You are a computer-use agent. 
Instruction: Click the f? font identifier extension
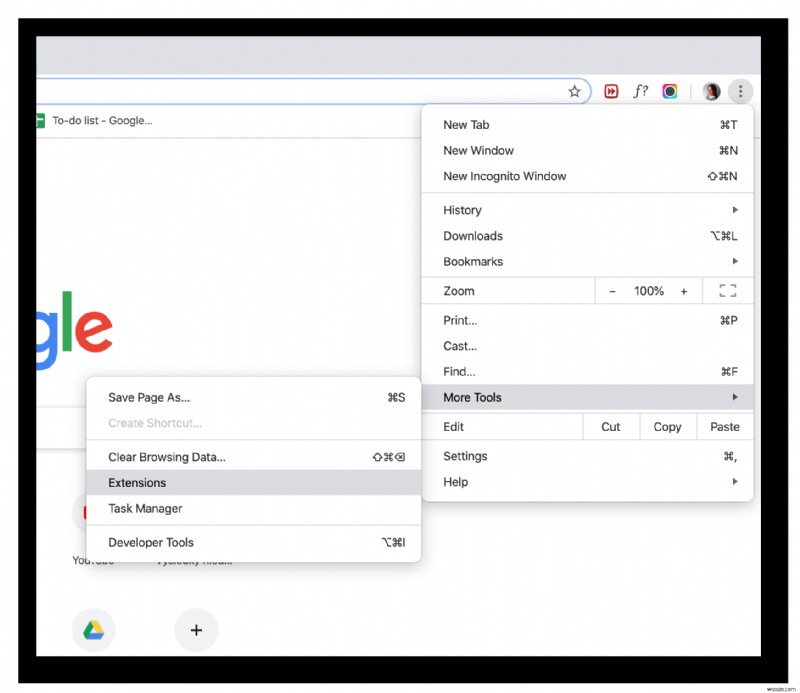click(640, 91)
